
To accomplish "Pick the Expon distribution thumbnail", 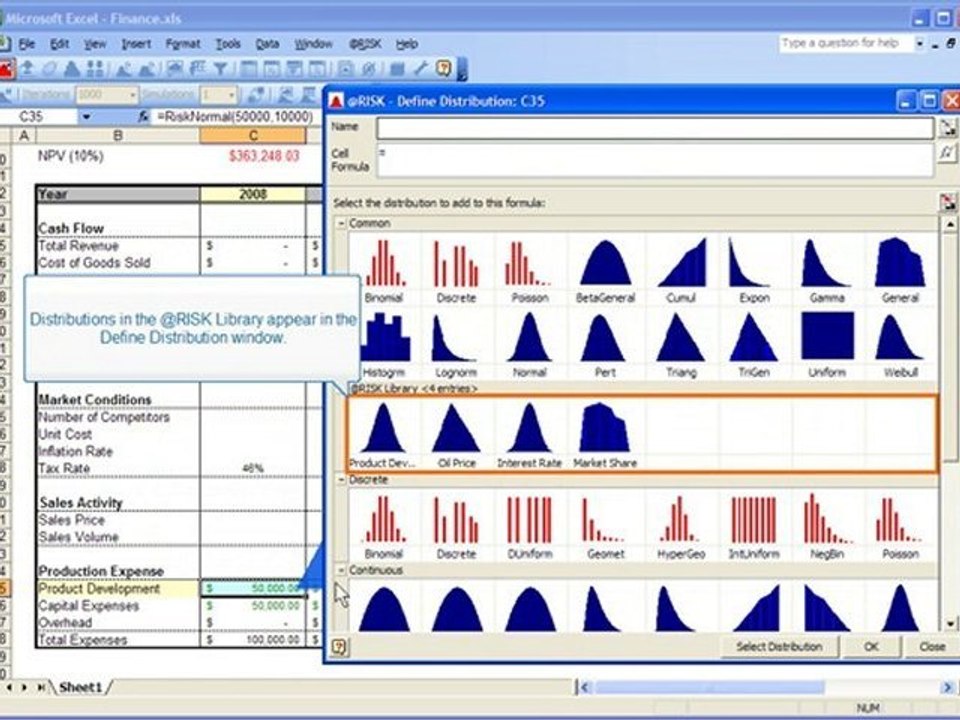I will pyautogui.click(x=754, y=271).
